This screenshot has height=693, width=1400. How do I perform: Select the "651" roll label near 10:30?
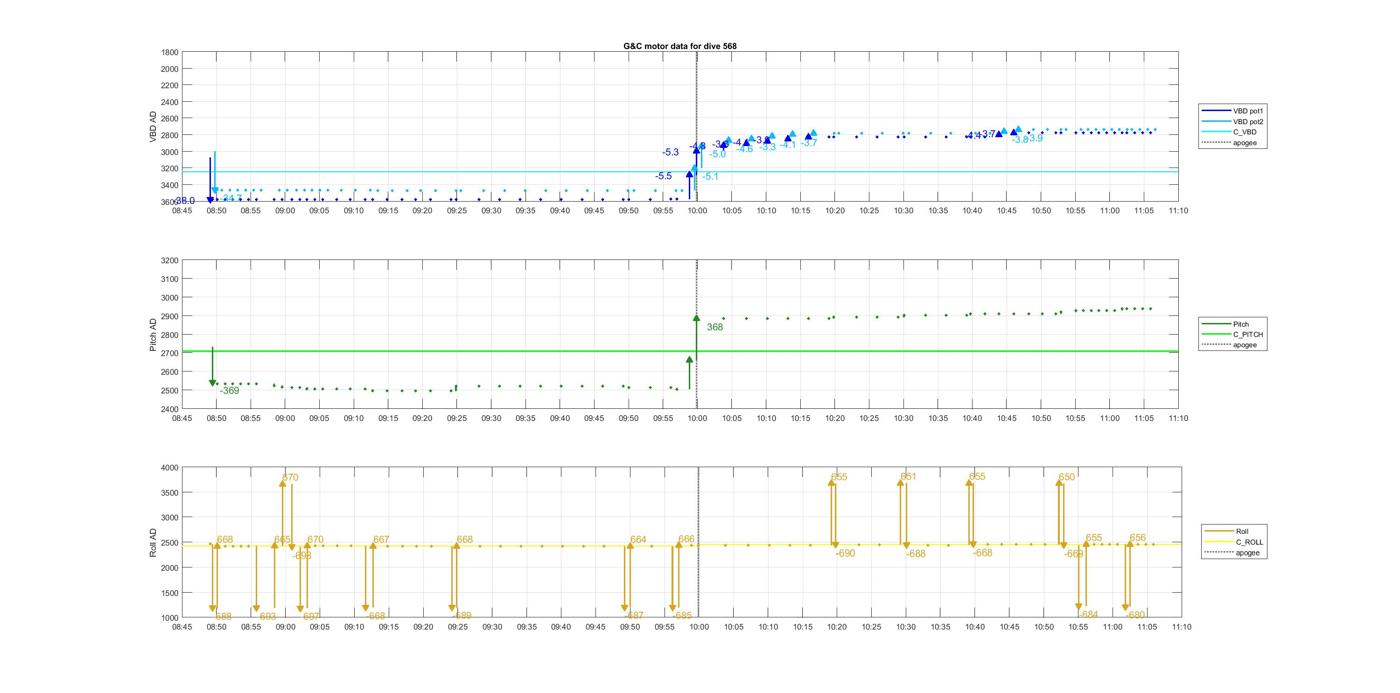click(909, 476)
